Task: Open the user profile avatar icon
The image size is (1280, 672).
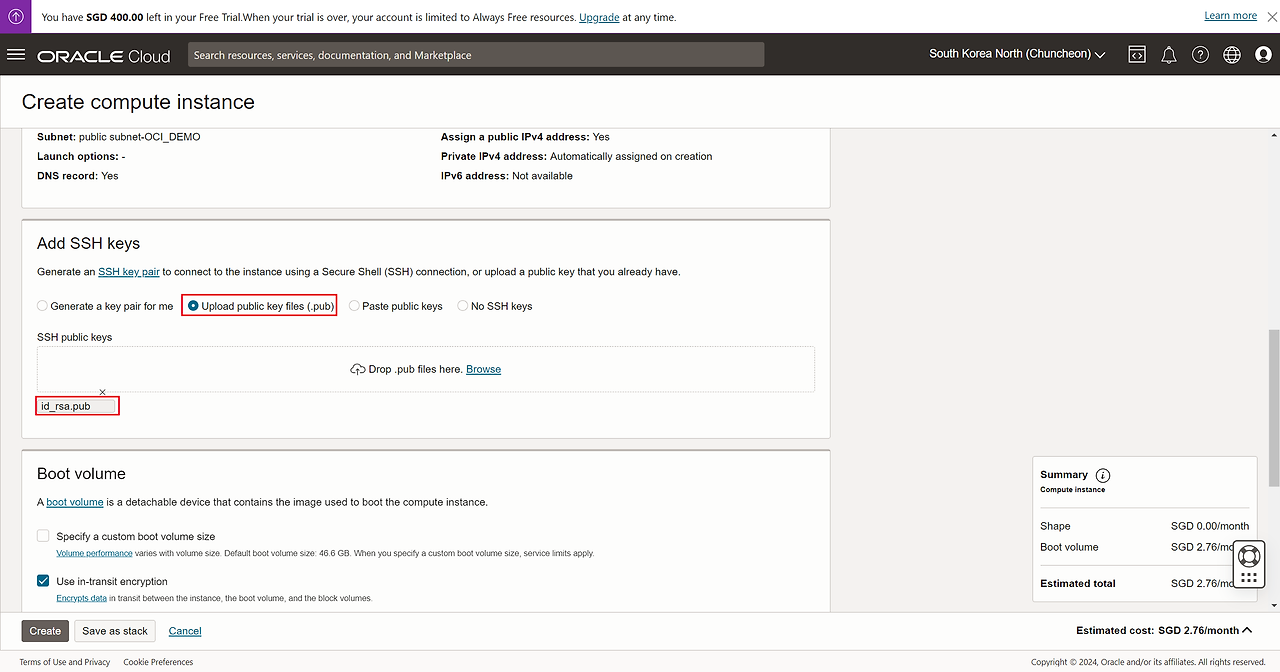Action: pyautogui.click(x=1263, y=55)
